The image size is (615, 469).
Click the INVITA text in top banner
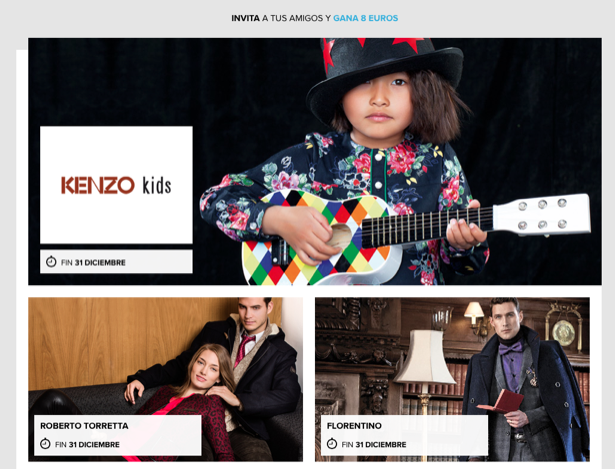pos(245,18)
